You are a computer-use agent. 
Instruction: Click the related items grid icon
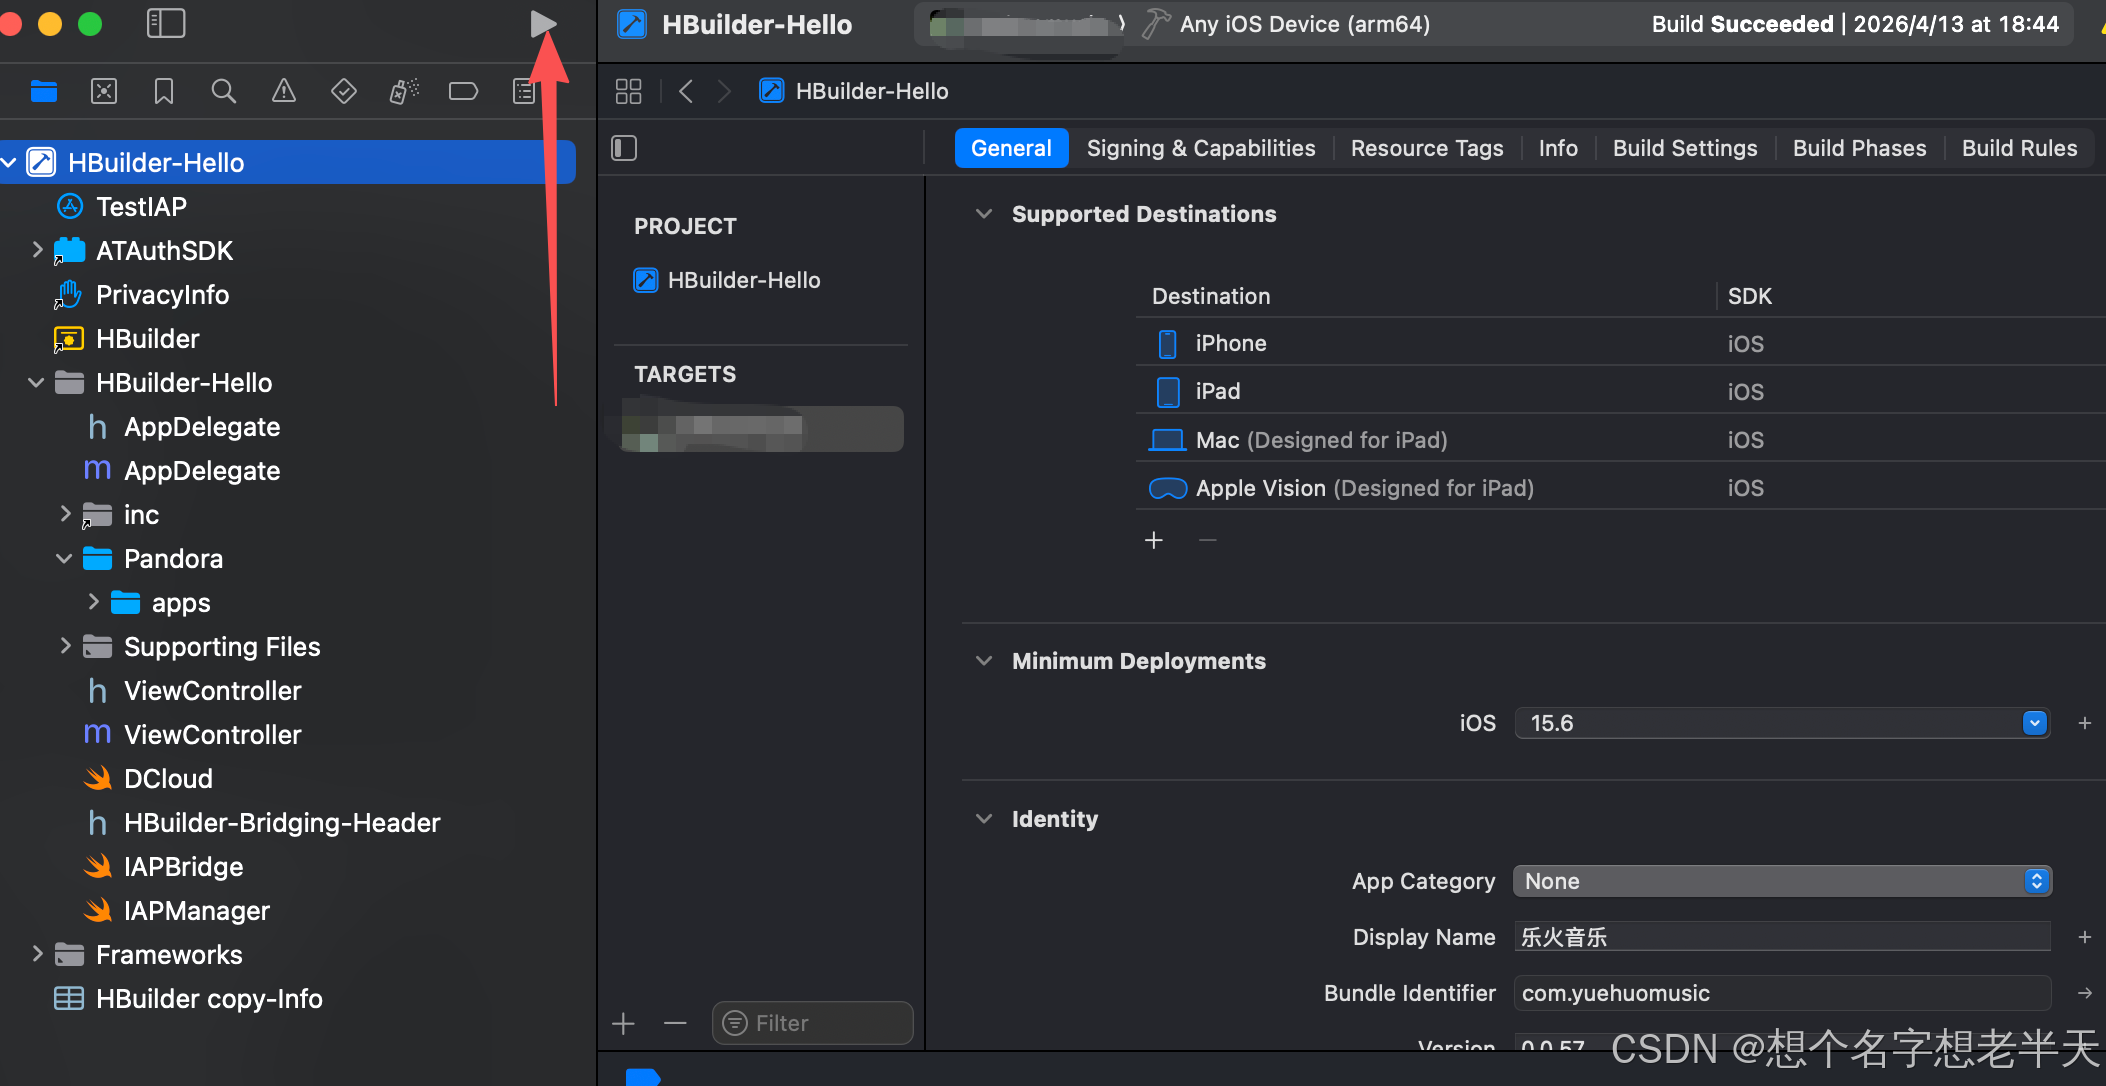tap(629, 92)
